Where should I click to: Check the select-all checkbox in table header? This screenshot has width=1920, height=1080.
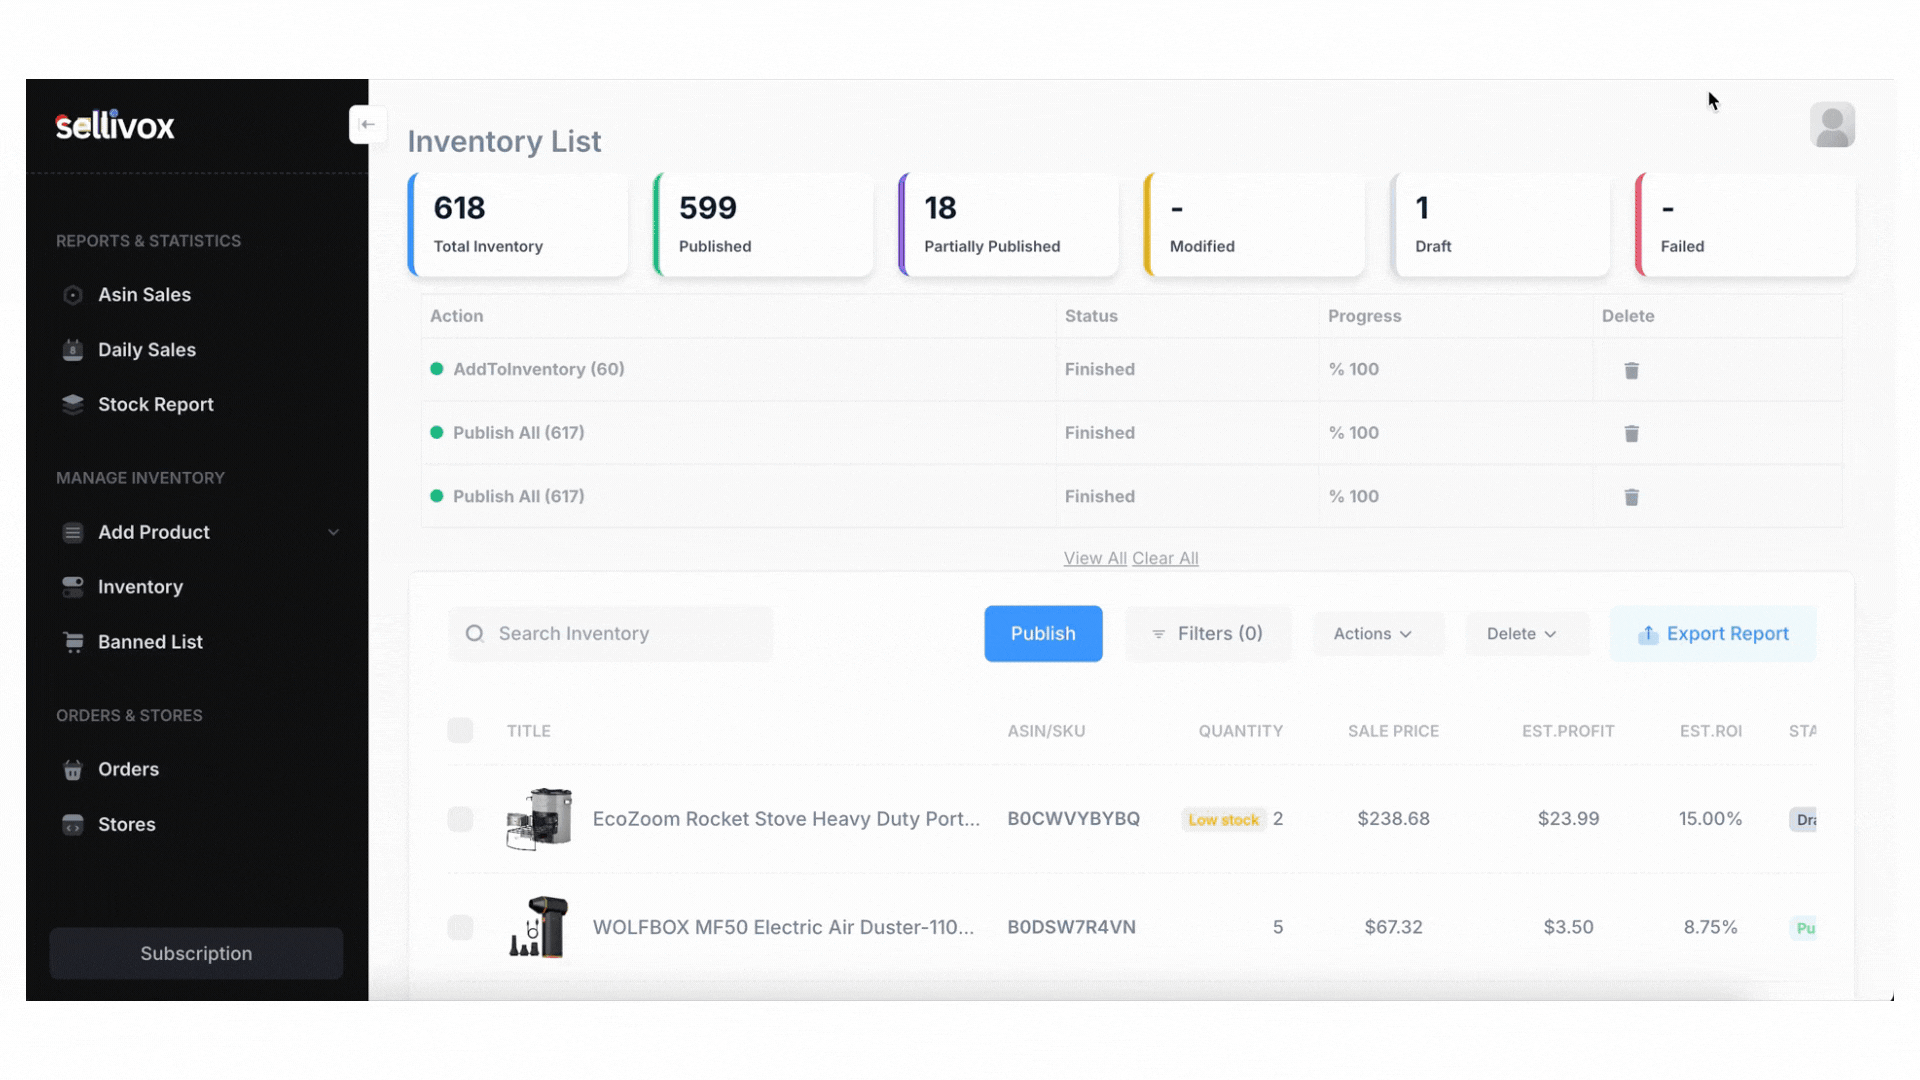click(x=460, y=731)
